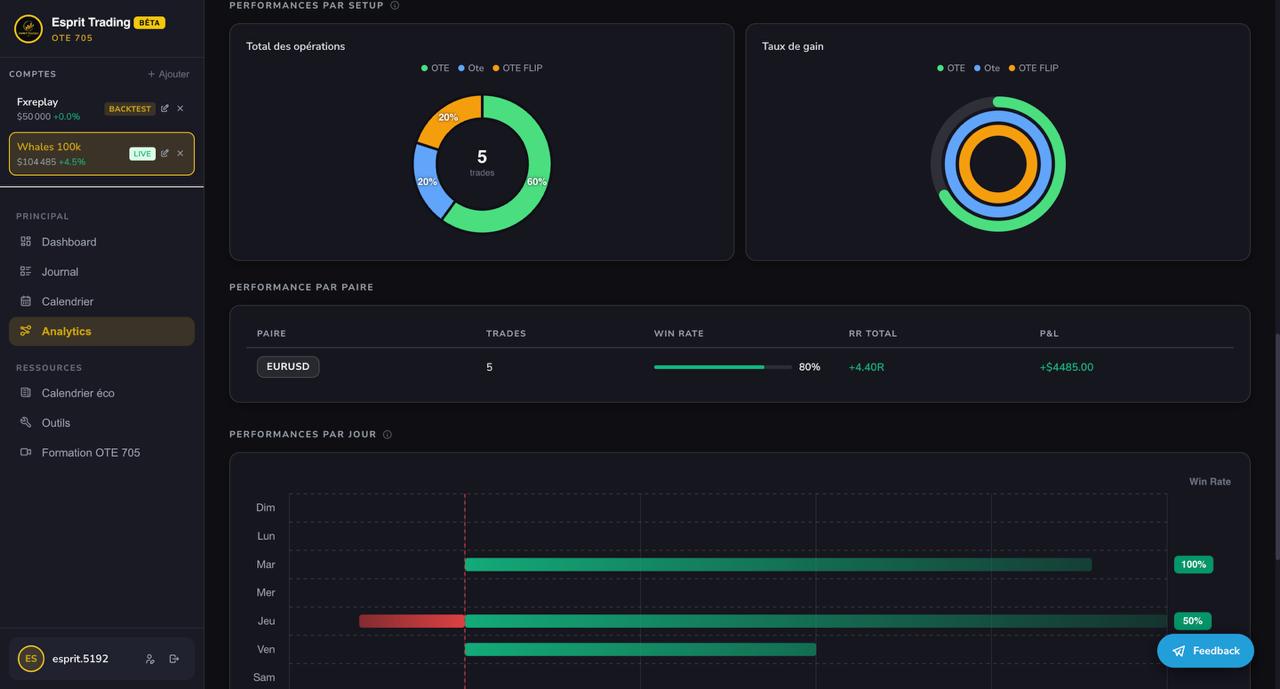This screenshot has height=689, width=1280.
Task: Toggle OTE legend in Total des opérations
Action: click(435, 68)
